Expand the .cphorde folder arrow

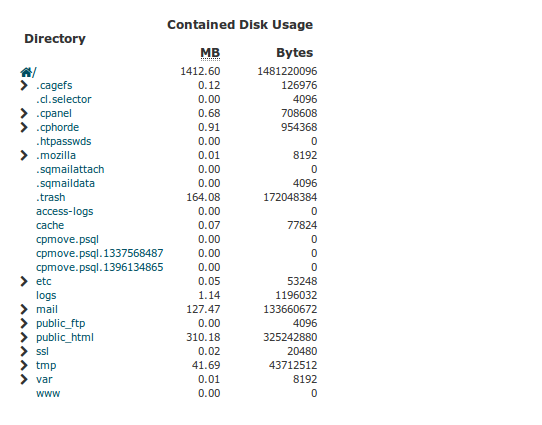click(x=24, y=127)
